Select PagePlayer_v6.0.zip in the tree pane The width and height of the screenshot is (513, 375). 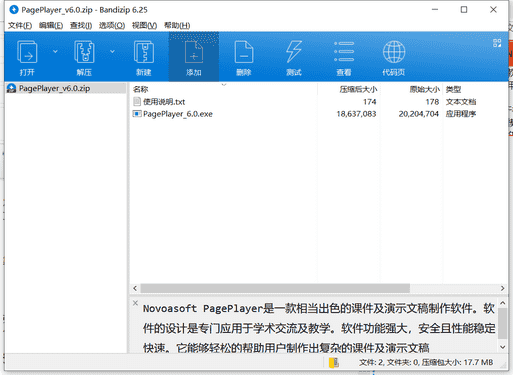pyautogui.click(x=66, y=88)
